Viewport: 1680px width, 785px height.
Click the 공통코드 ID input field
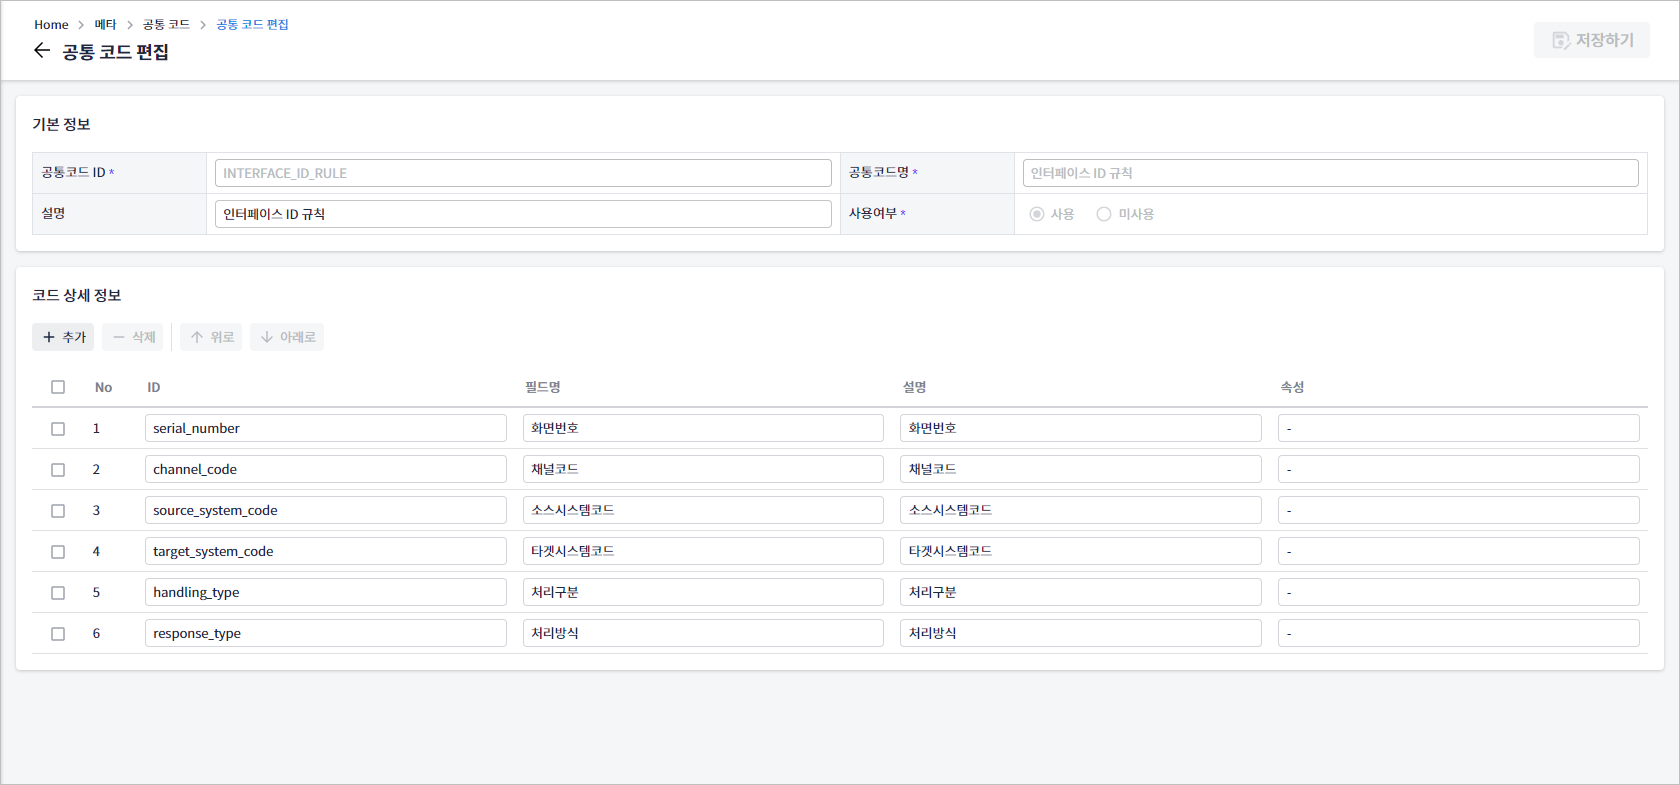[x=523, y=173]
